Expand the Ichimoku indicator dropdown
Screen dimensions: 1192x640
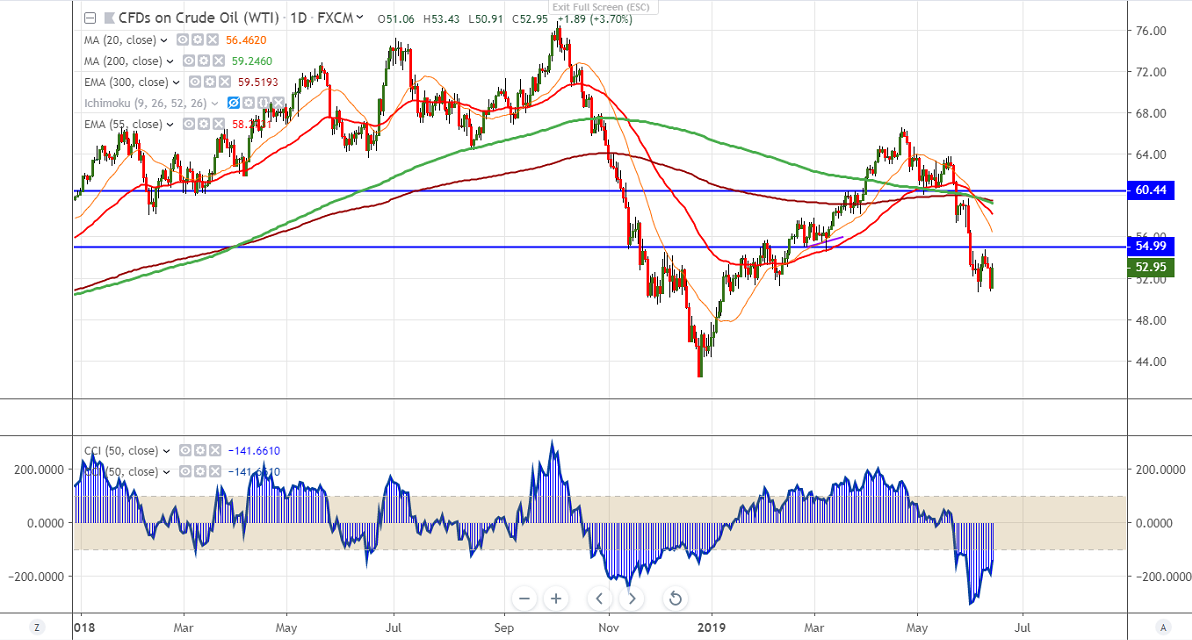214,103
